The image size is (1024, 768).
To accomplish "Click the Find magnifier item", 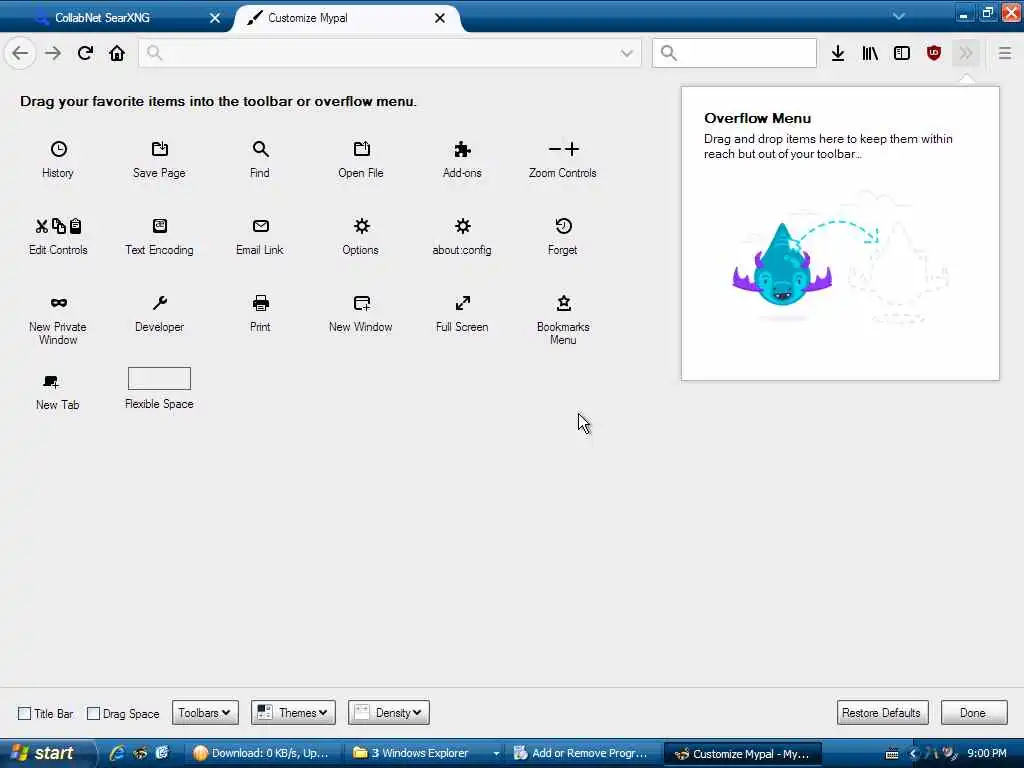I will pos(260,159).
